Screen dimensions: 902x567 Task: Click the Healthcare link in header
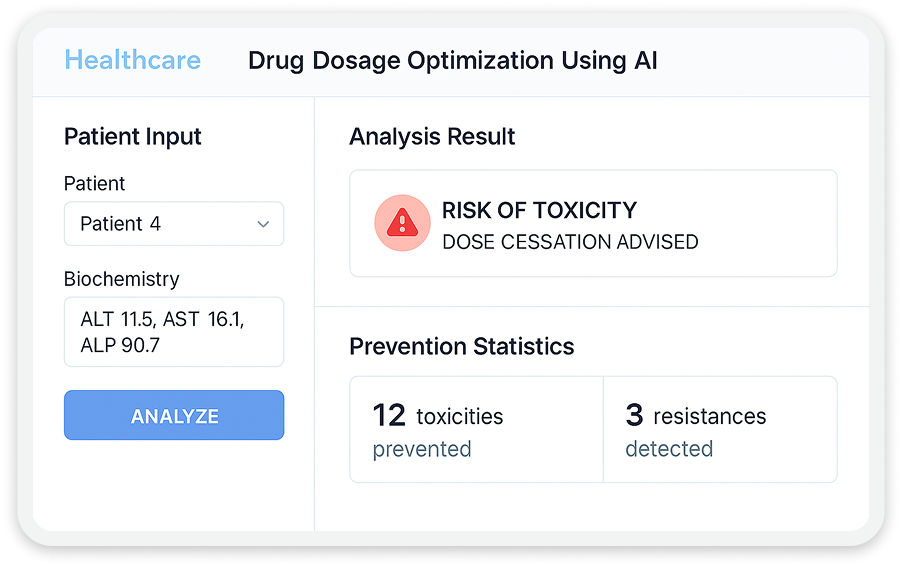tap(132, 60)
